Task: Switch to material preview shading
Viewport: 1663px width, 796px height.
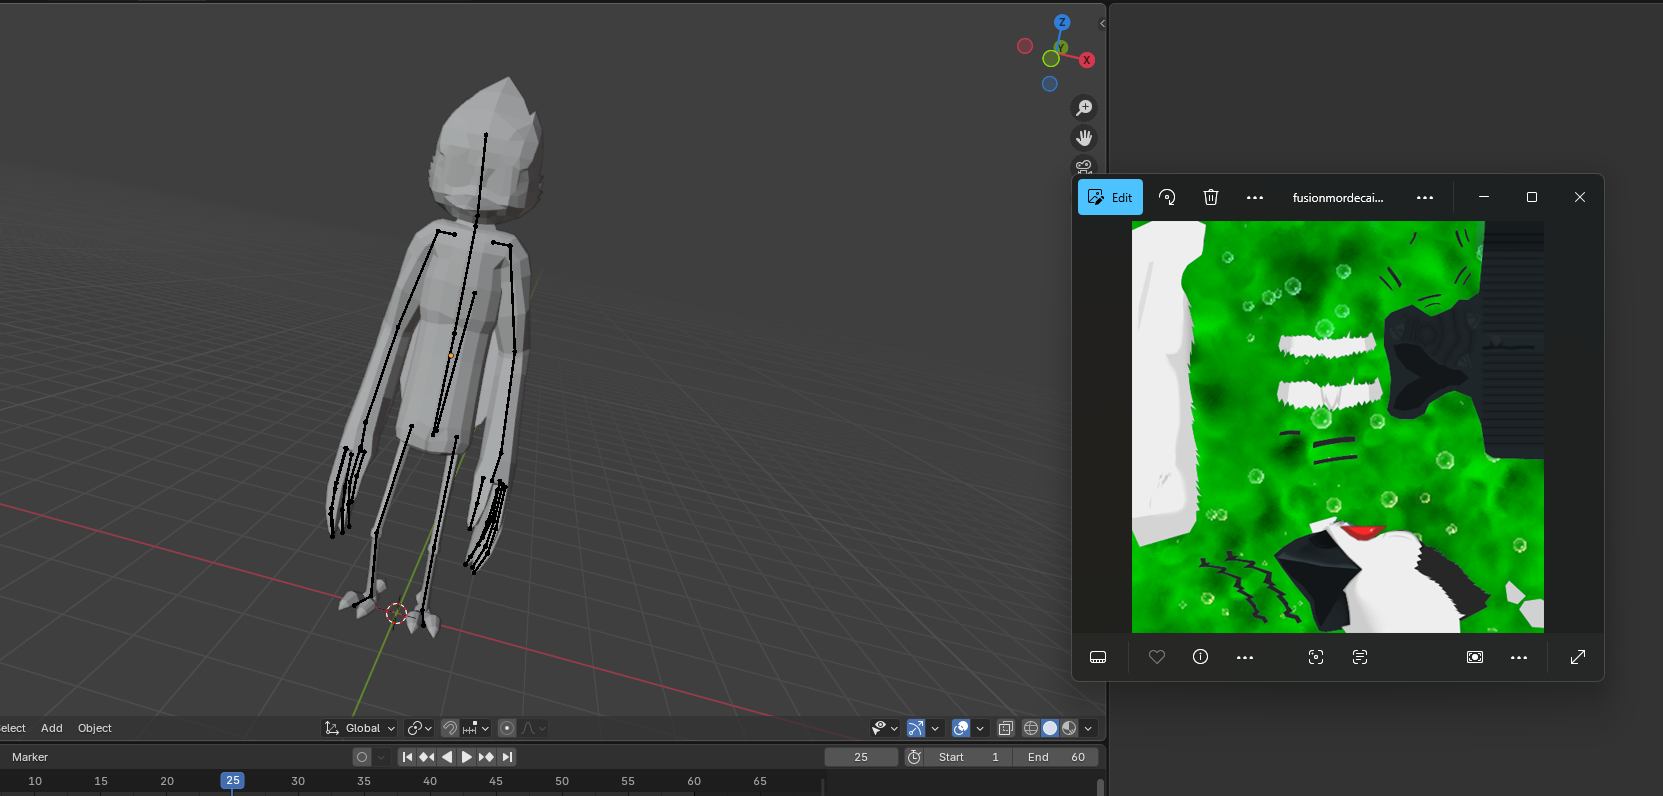Action: coord(1069,728)
